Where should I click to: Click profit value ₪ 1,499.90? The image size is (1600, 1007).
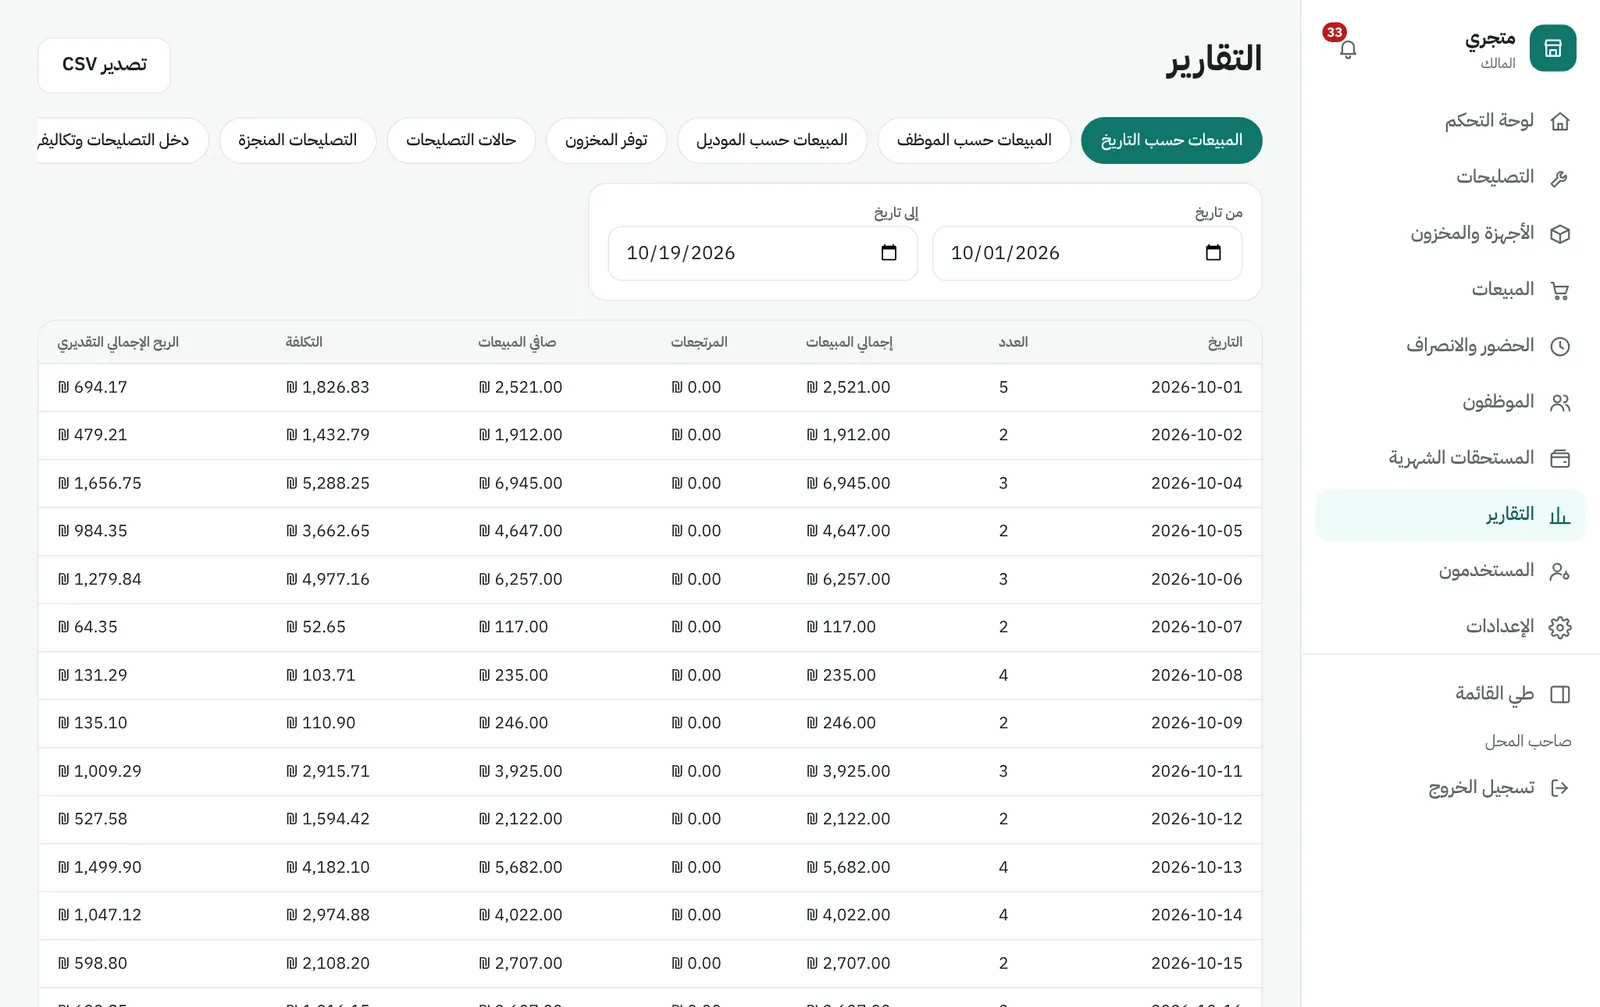(100, 867)
